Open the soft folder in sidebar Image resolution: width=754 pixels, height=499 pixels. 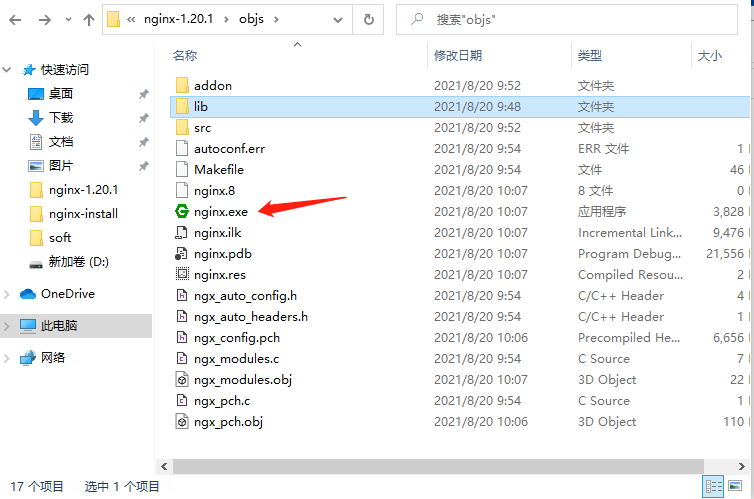[60, 238]
